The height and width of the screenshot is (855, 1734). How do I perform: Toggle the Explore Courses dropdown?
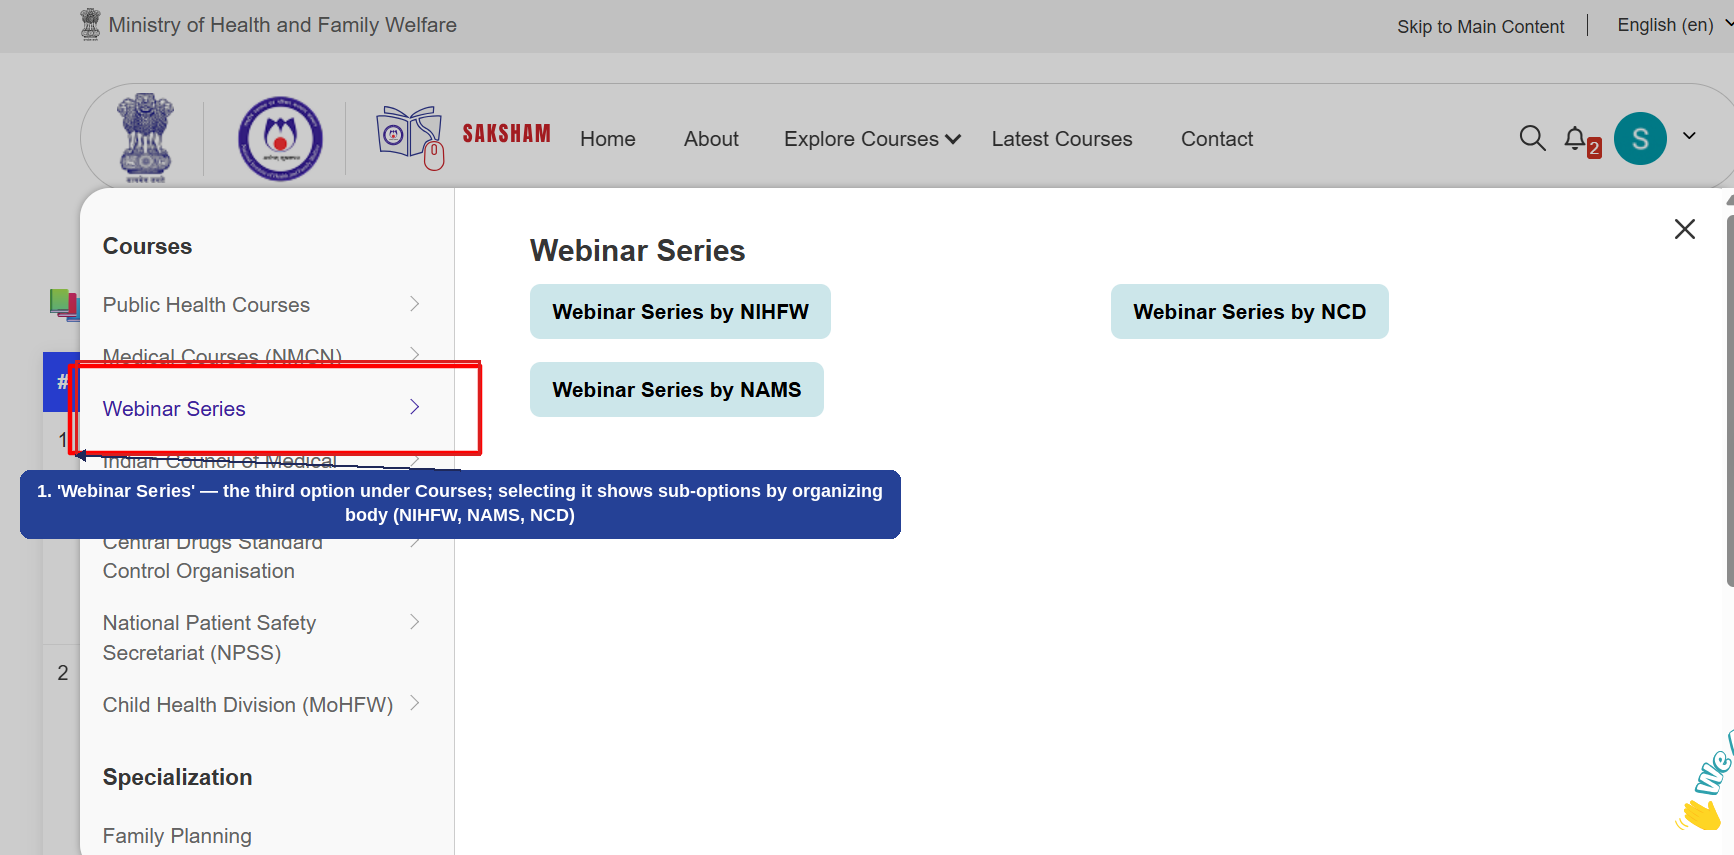click(x=872, y=139)
